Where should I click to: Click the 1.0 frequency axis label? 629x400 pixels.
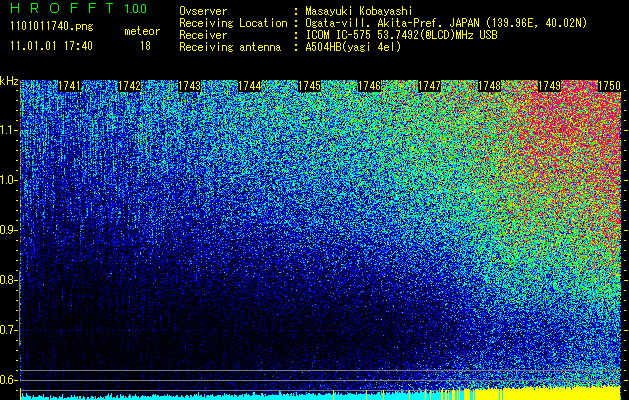(x=9, y=180)
